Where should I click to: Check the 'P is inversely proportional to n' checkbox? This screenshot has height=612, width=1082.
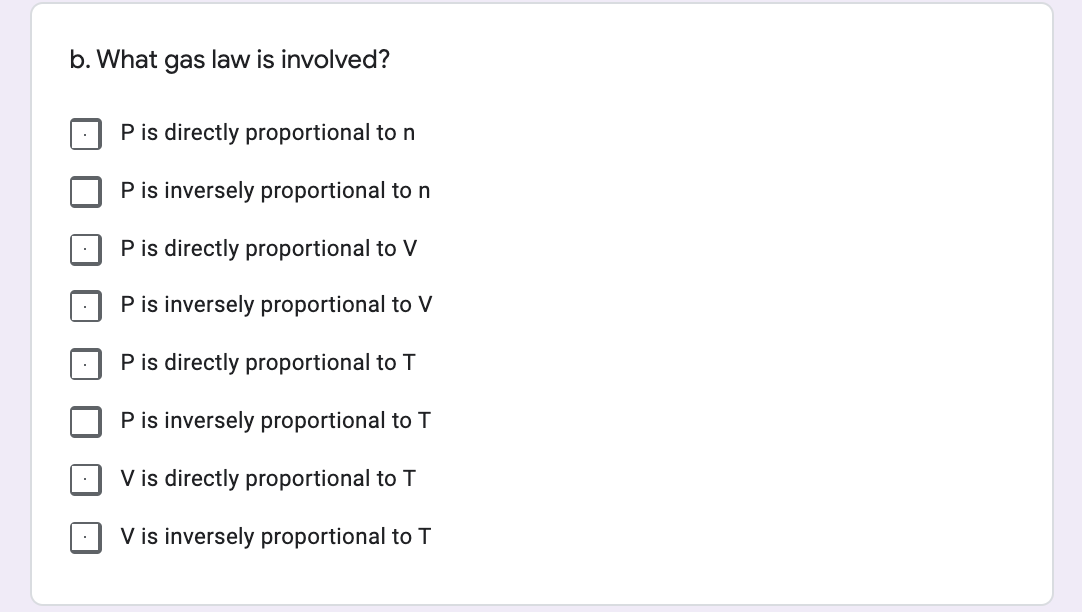(x=86, y=191)
